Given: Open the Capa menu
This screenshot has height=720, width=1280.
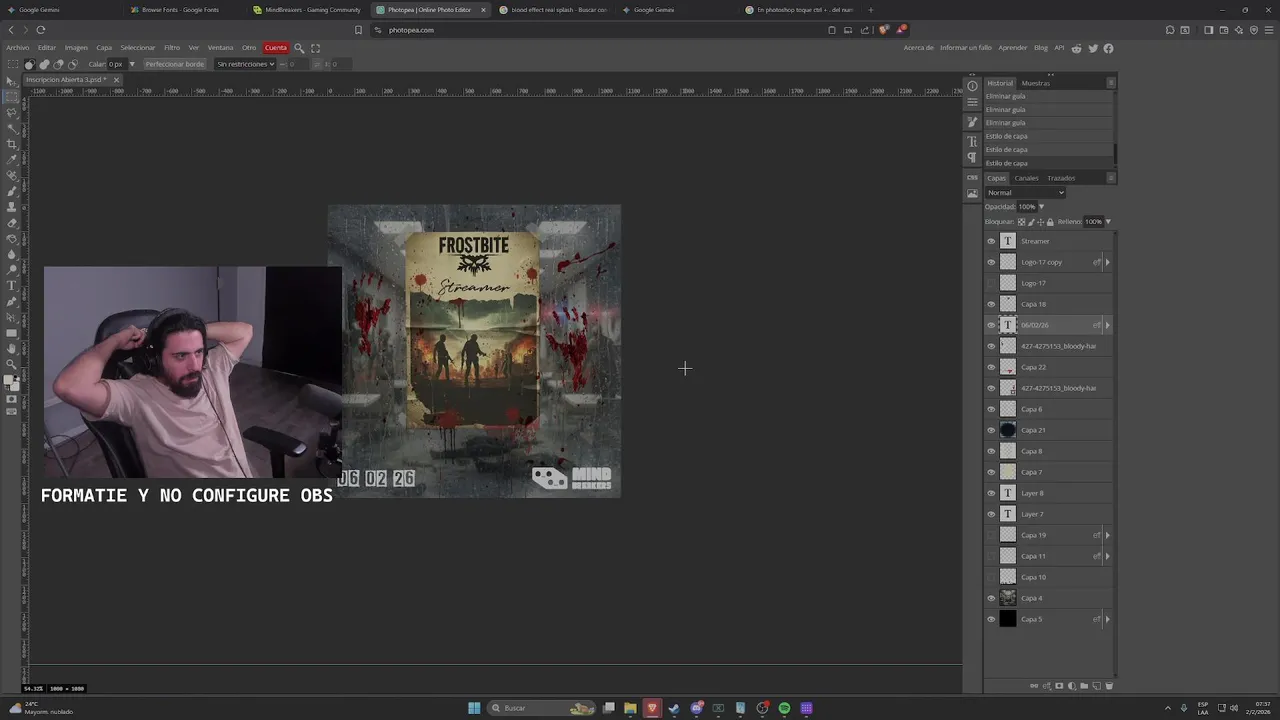Looking at the screenshot, I should tap(104, 48).
